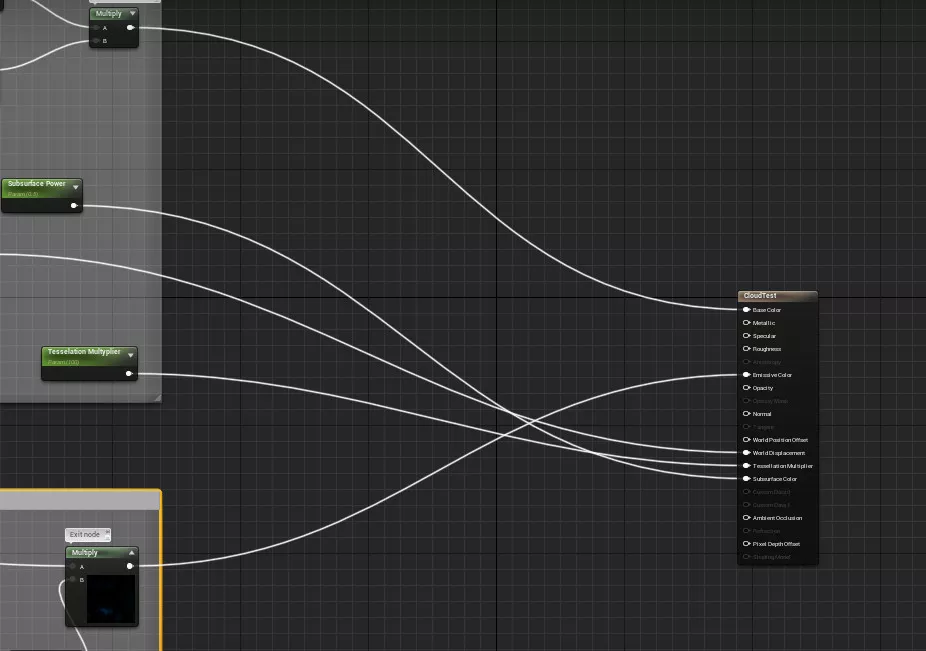Expand the Subsurface Power node preview
Viewport: 926px width, 651px height.
click(x=75, y=186)
